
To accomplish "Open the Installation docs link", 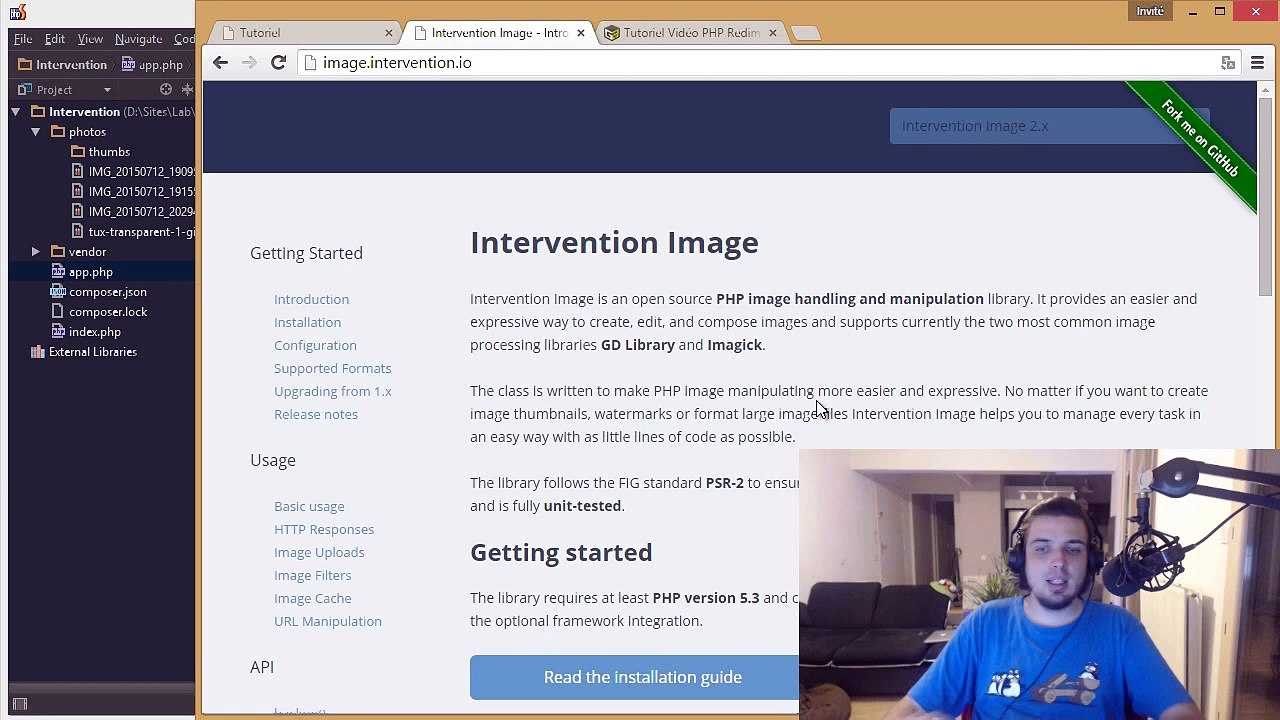I will pos(307,322).
